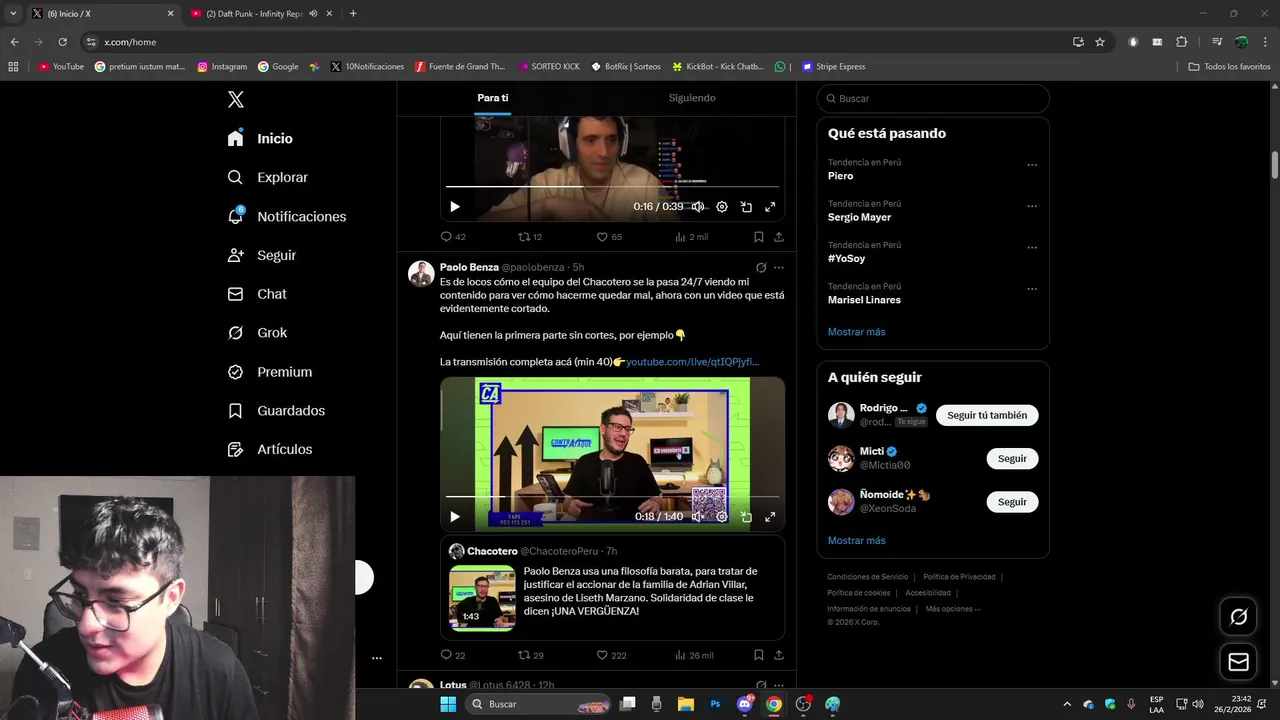Open settings gear on Paolo Benza video
Image resolution: width=1280 pixels, height=720 pixels.
pos(722,517)
